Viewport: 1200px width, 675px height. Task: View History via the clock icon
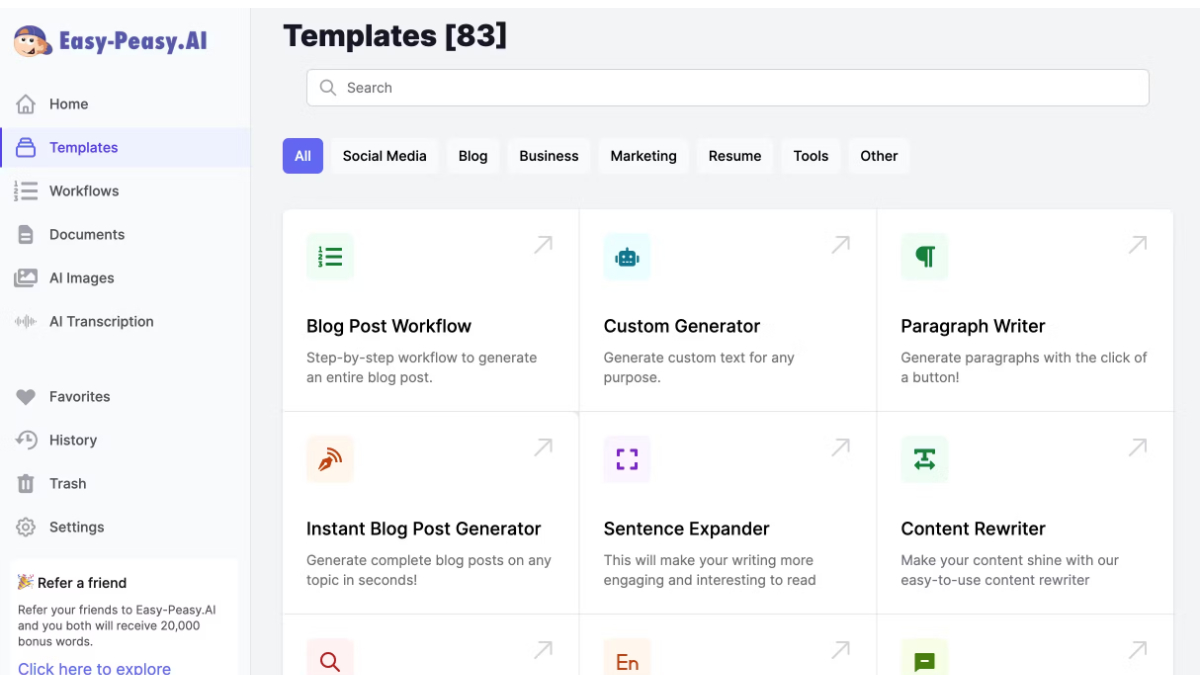26,440
